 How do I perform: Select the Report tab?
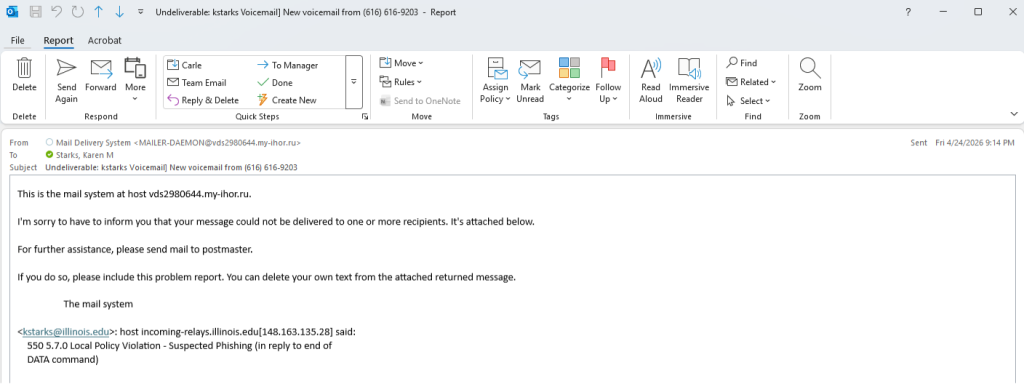[58, 40]
